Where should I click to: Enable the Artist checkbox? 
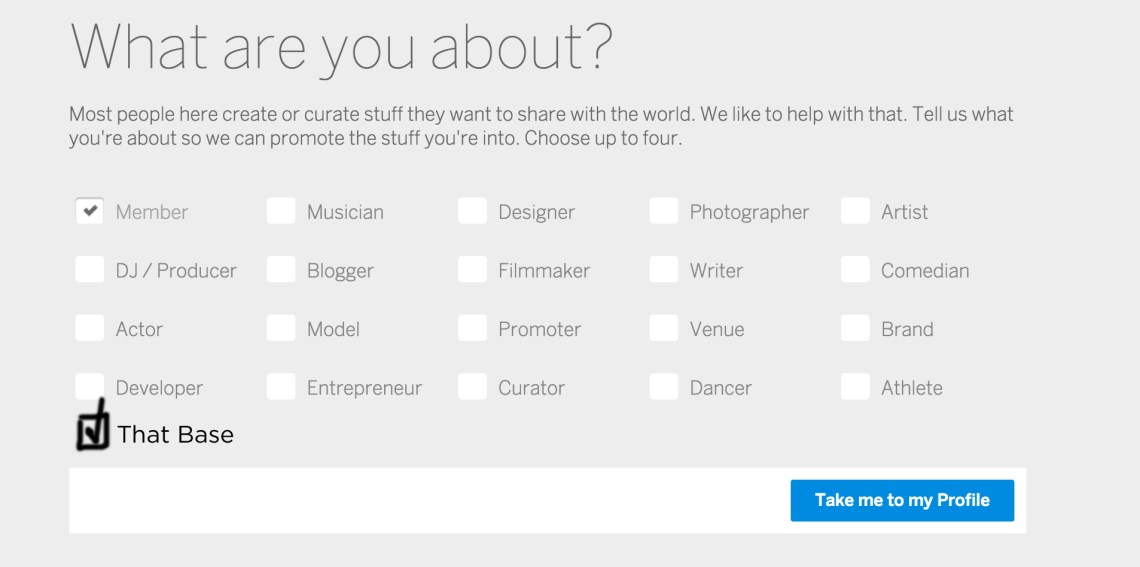(855, 212)
